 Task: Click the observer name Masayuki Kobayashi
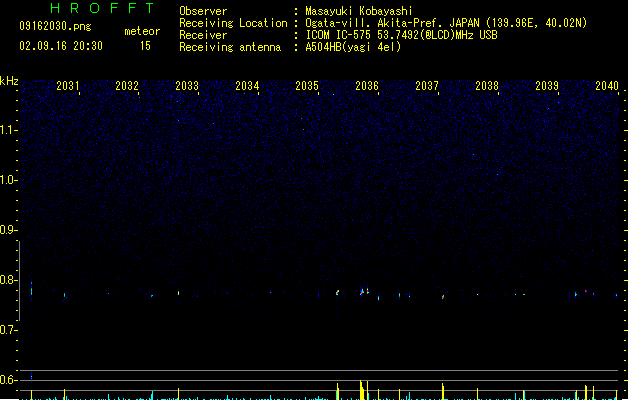tap(359, 11)
